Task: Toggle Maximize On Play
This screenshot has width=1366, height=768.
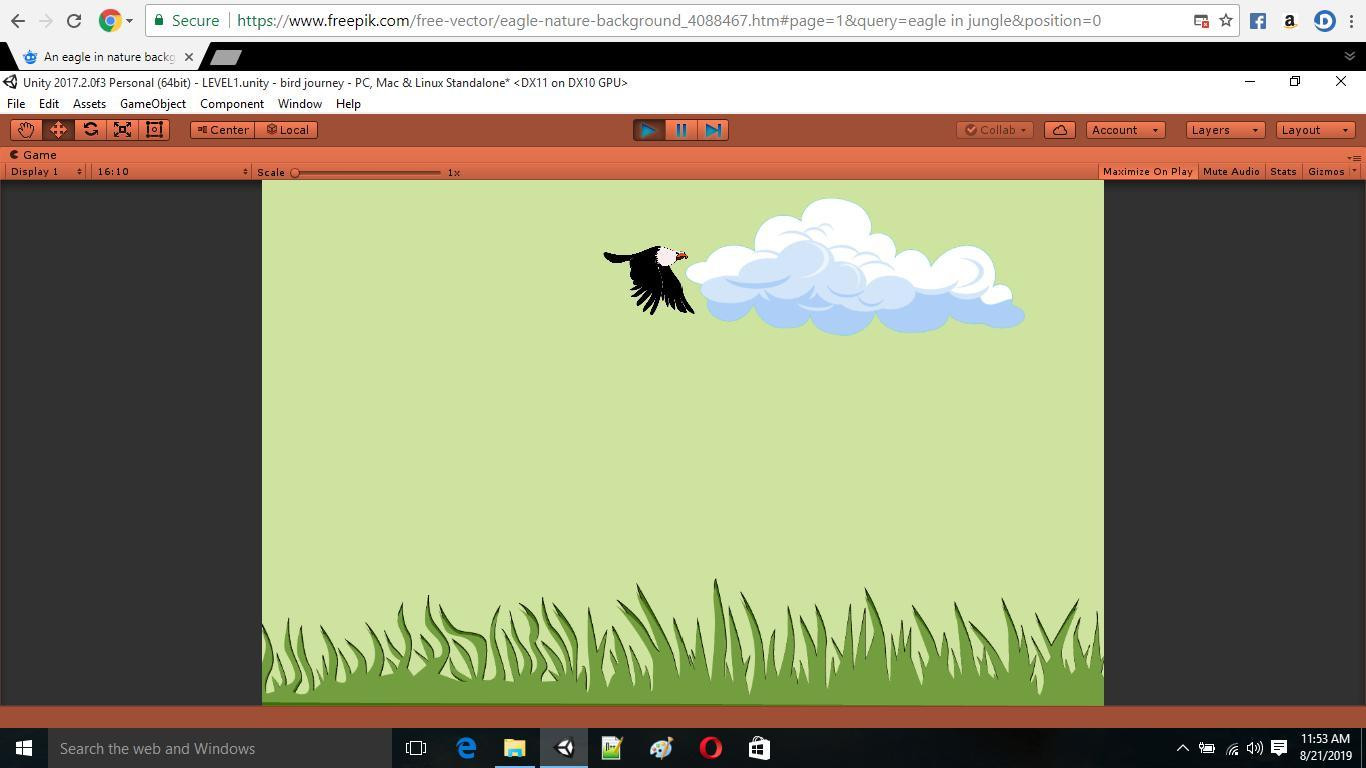Action: click(1147, 172)
